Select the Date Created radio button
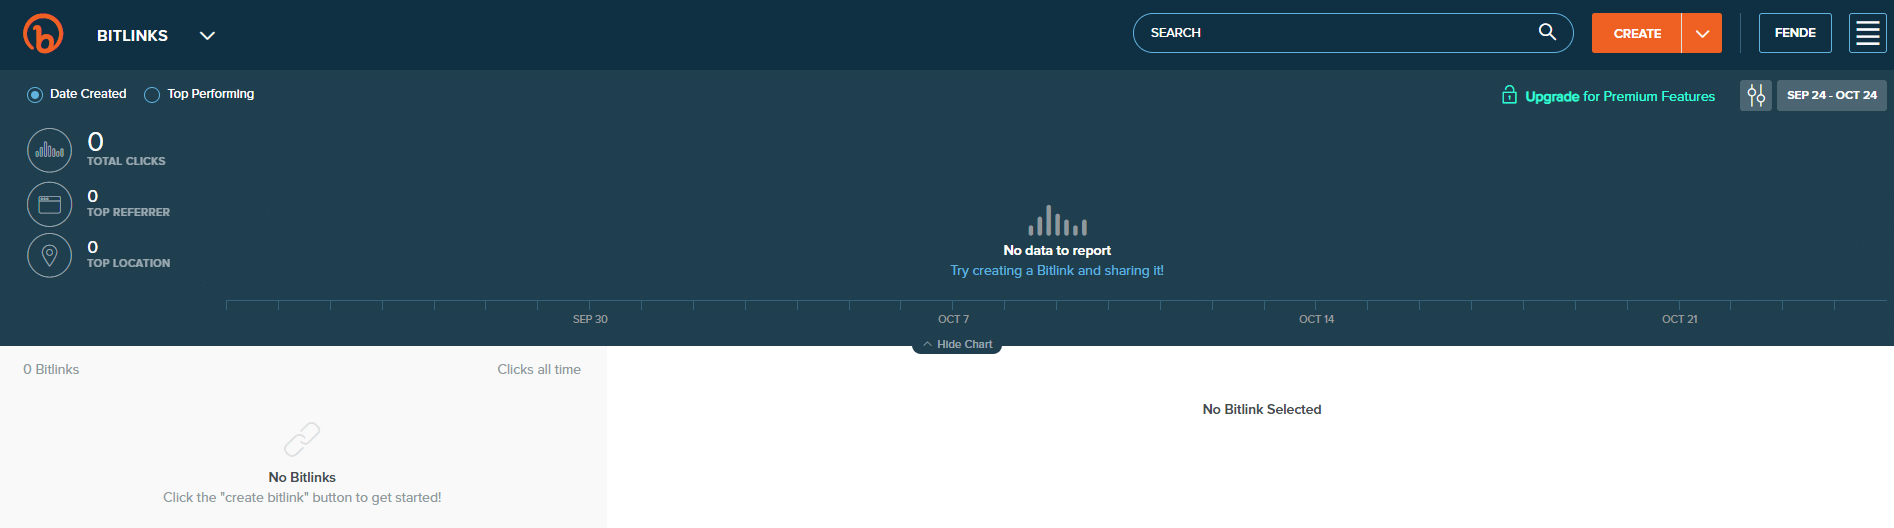1894x528 pixels. (35, 94)
